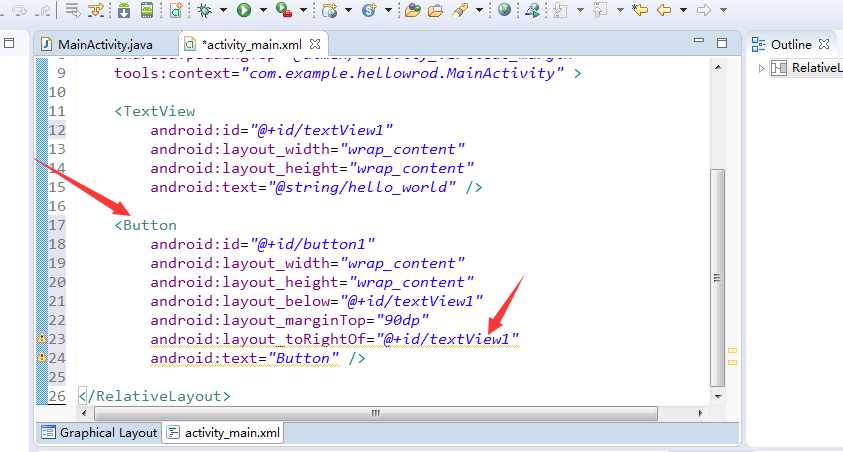
Task: Click the Forward navigation arrow
Action: click(x=704, y=10)
